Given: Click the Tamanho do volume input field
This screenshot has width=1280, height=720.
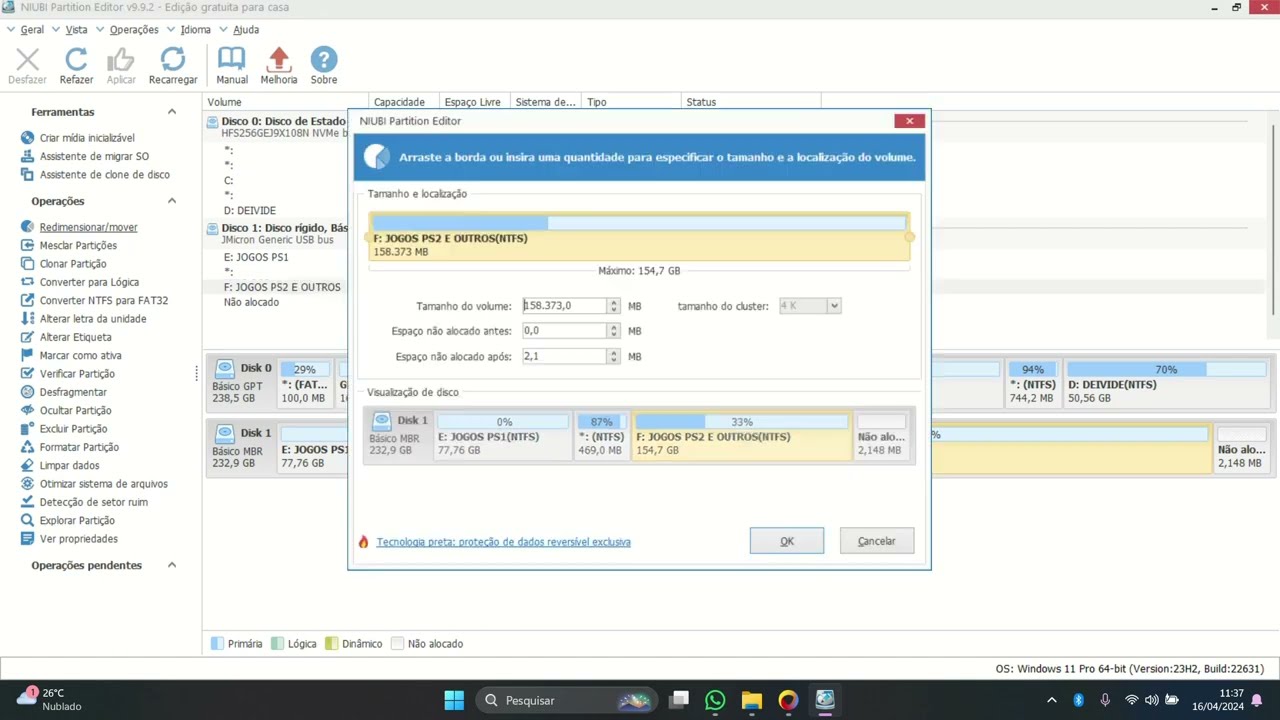Looking at the screenshot, I should click(565, 306).
